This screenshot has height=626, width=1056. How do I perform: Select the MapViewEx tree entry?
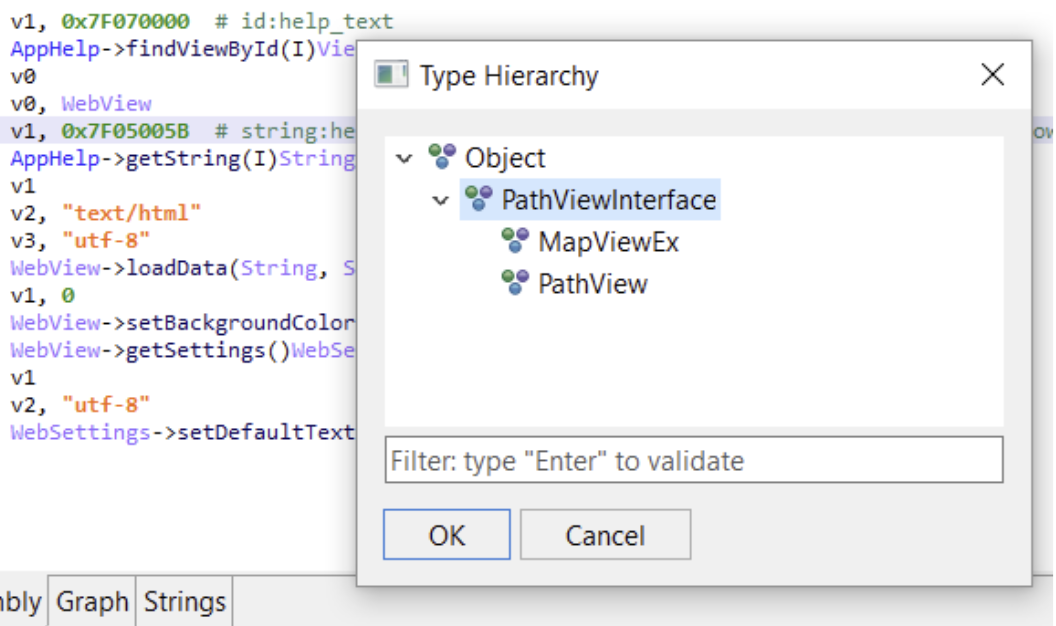(x=609, y=242)
